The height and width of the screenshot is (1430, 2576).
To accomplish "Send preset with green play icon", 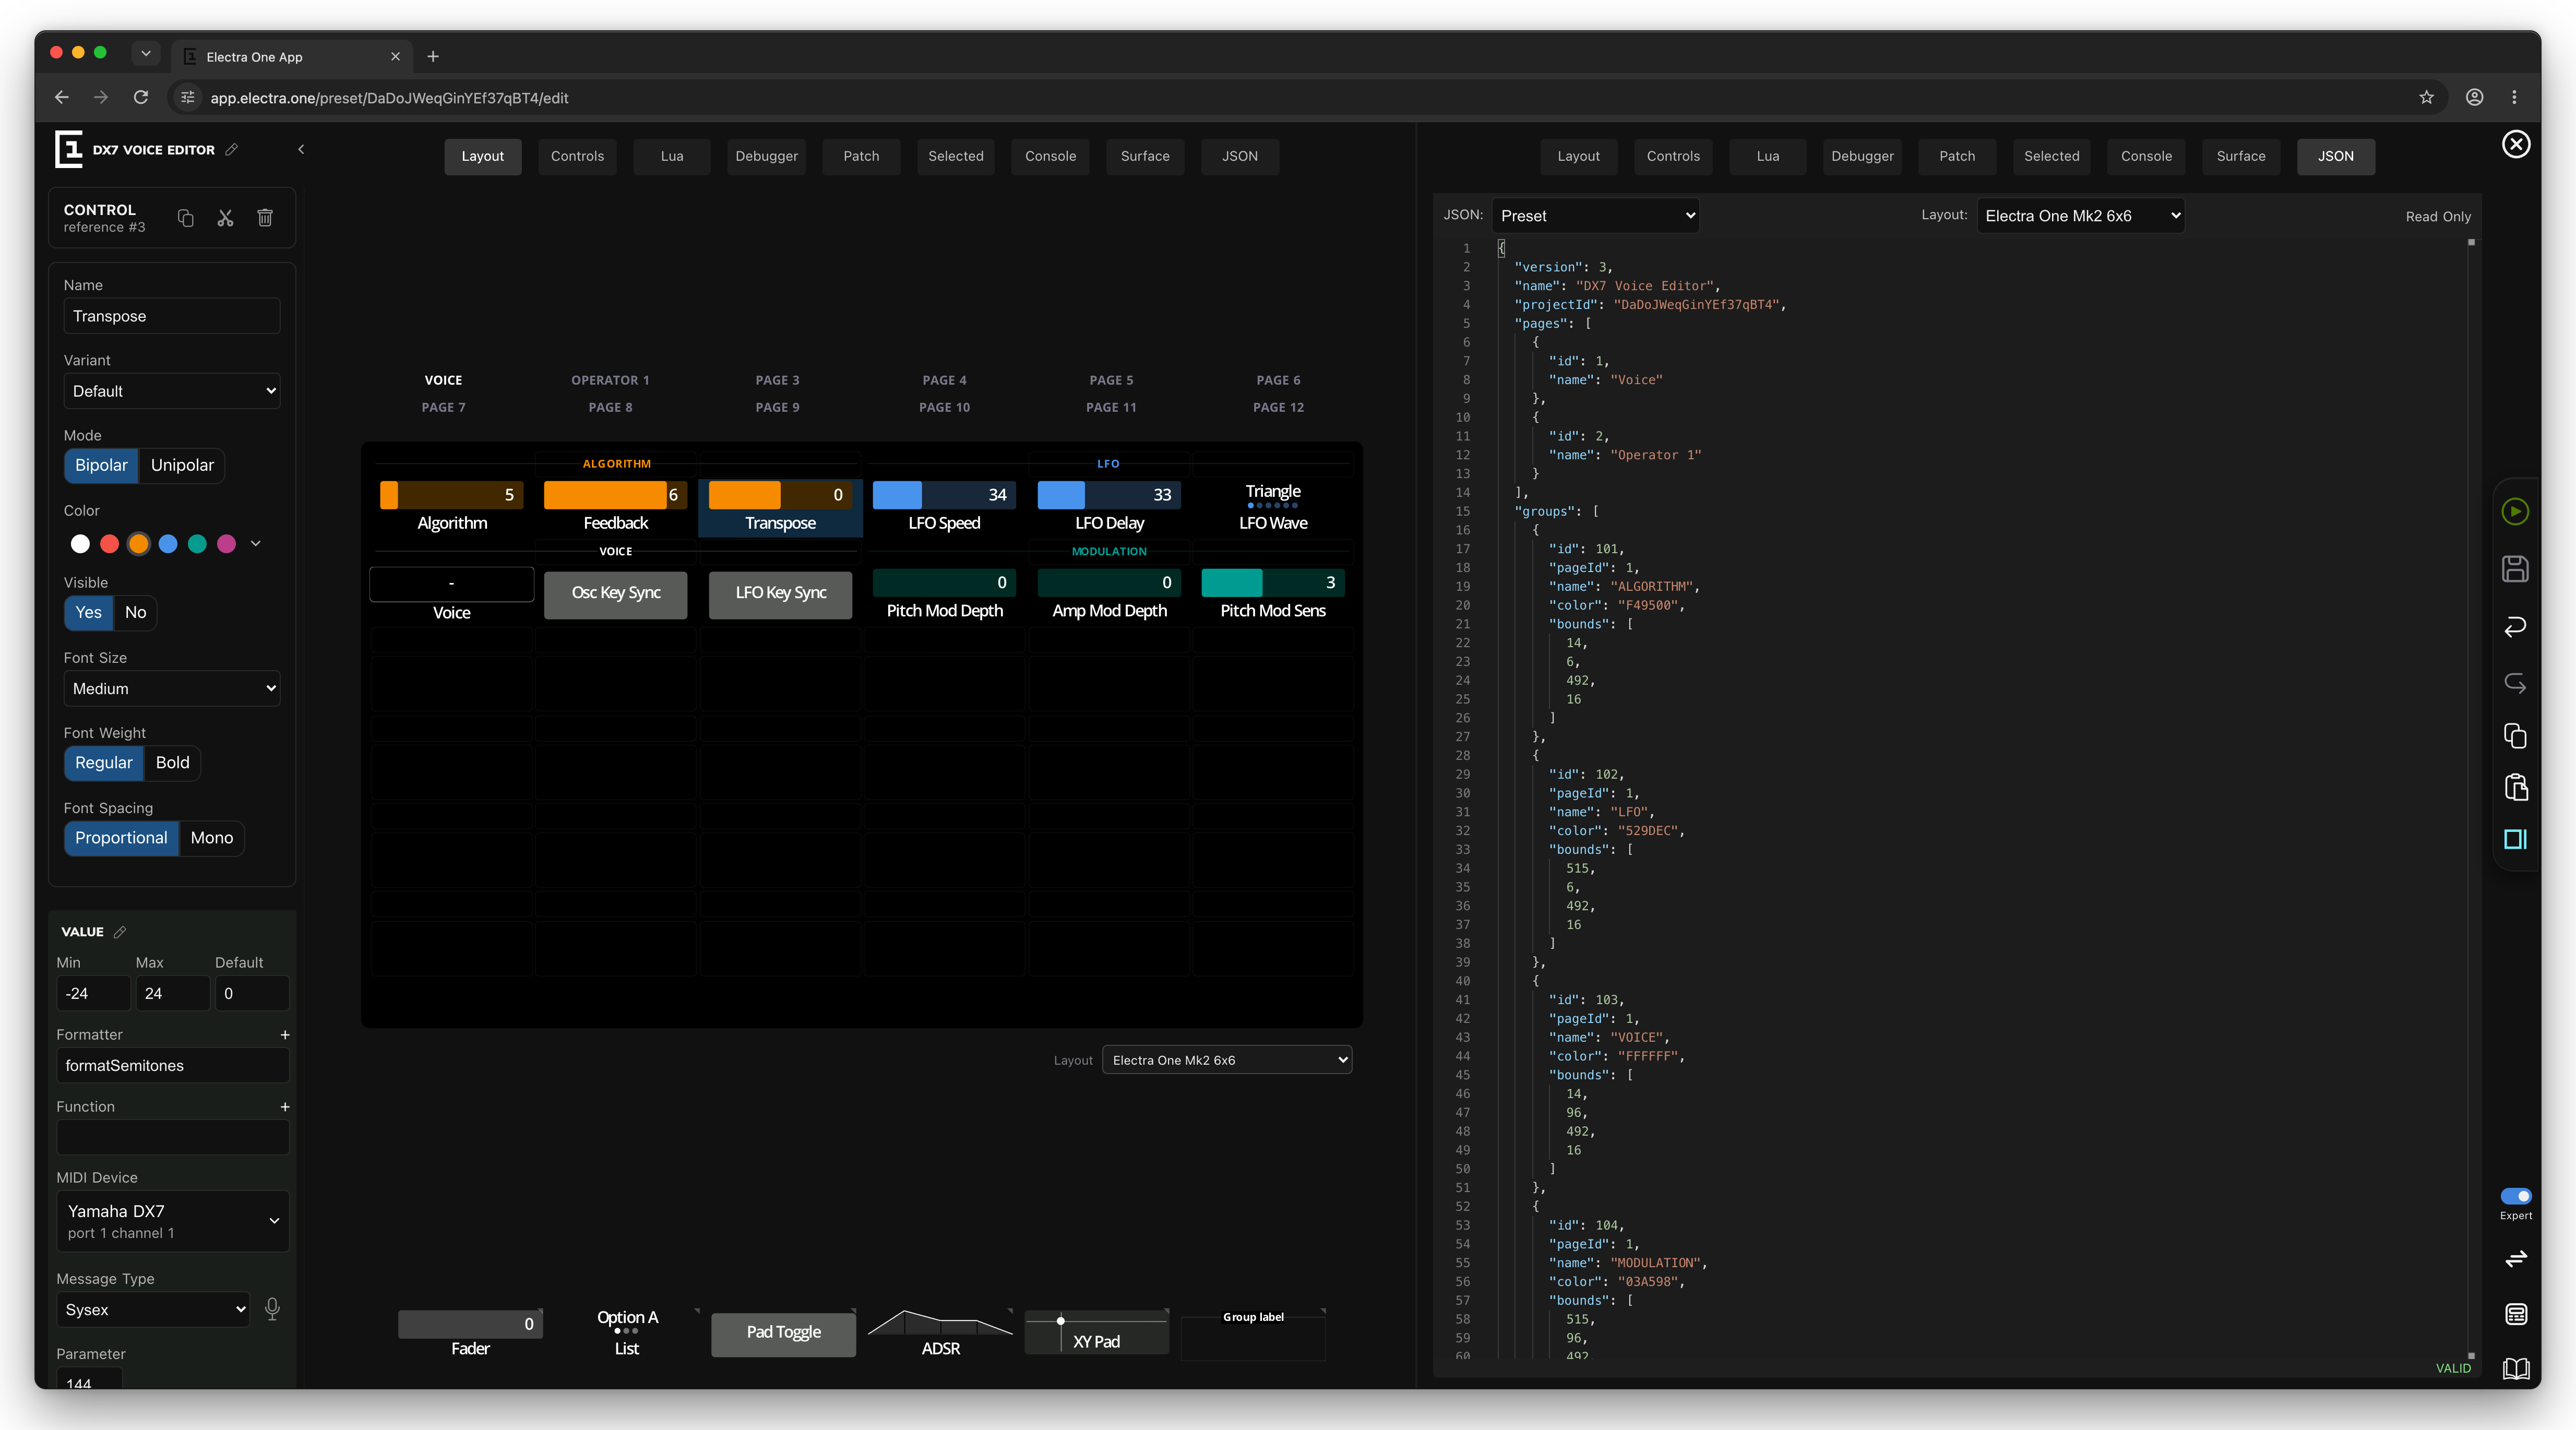I will (x=2515, y=512).
